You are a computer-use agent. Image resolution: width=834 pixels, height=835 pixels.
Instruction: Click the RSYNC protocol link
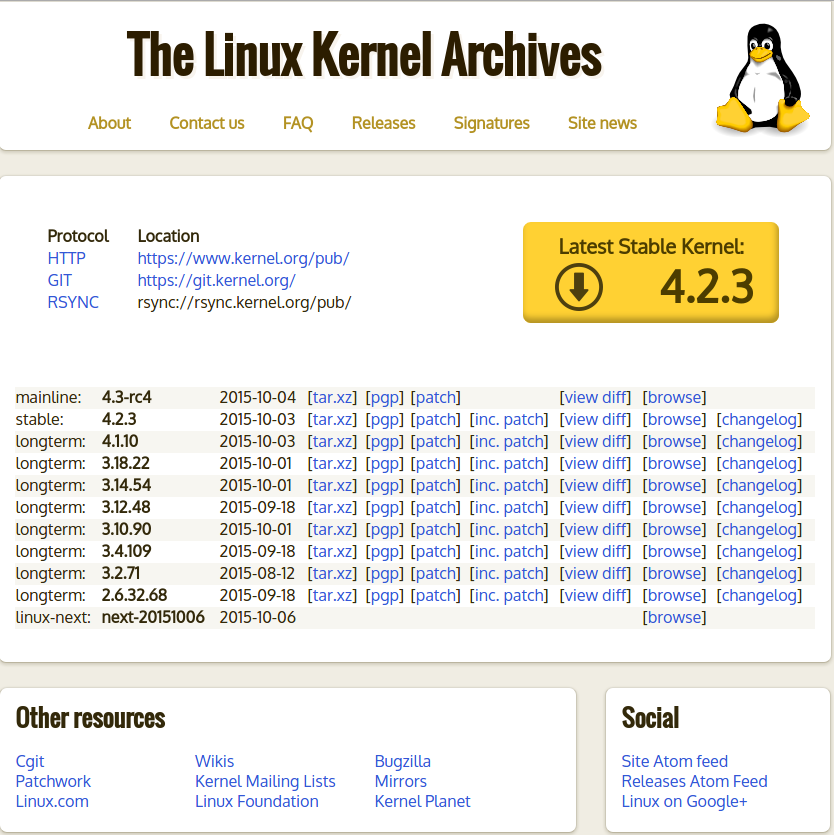click(73, 302)
